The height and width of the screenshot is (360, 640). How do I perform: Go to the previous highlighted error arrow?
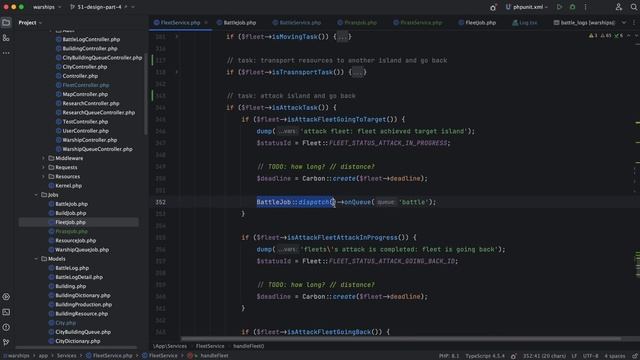coord(629,36)
